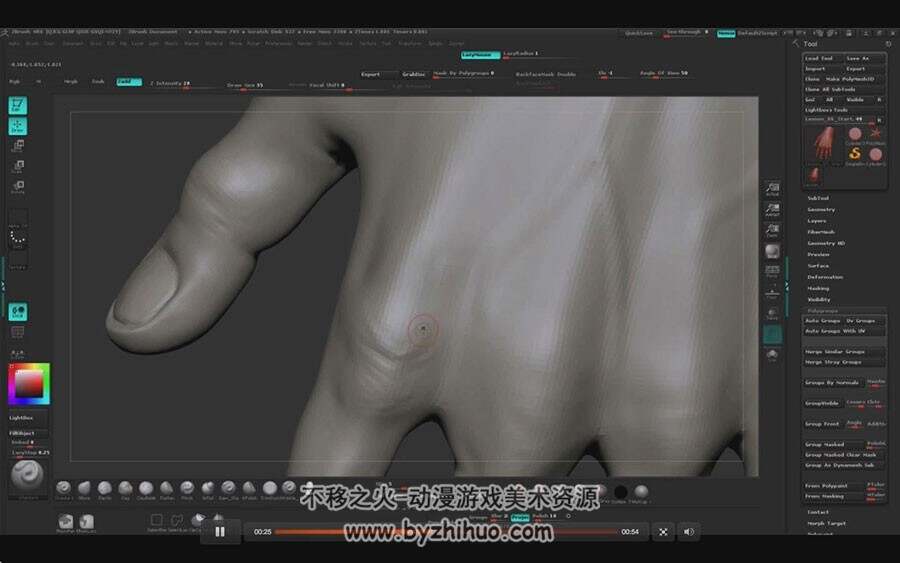900x563 pixels.
Task: Toggle the highlighted teal icon in right shelf
Action: coord(772,334)
